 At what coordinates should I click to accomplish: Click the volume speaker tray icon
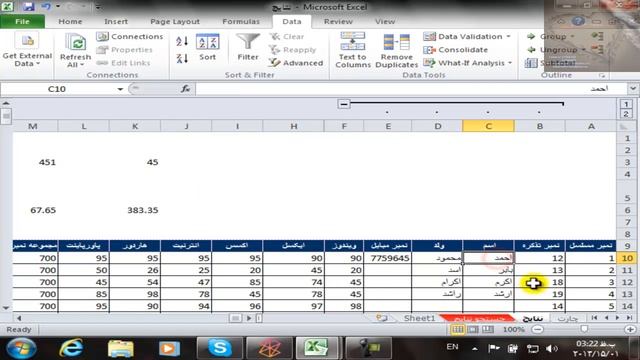coord(551,348)
